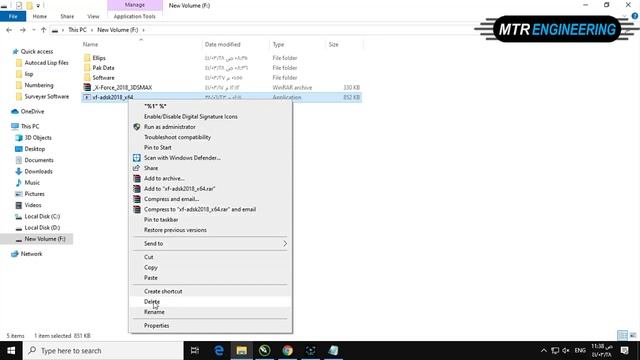Click WinRAR icon beside Add to archive
The image size is (640, 360).
(x=137, y=178)
